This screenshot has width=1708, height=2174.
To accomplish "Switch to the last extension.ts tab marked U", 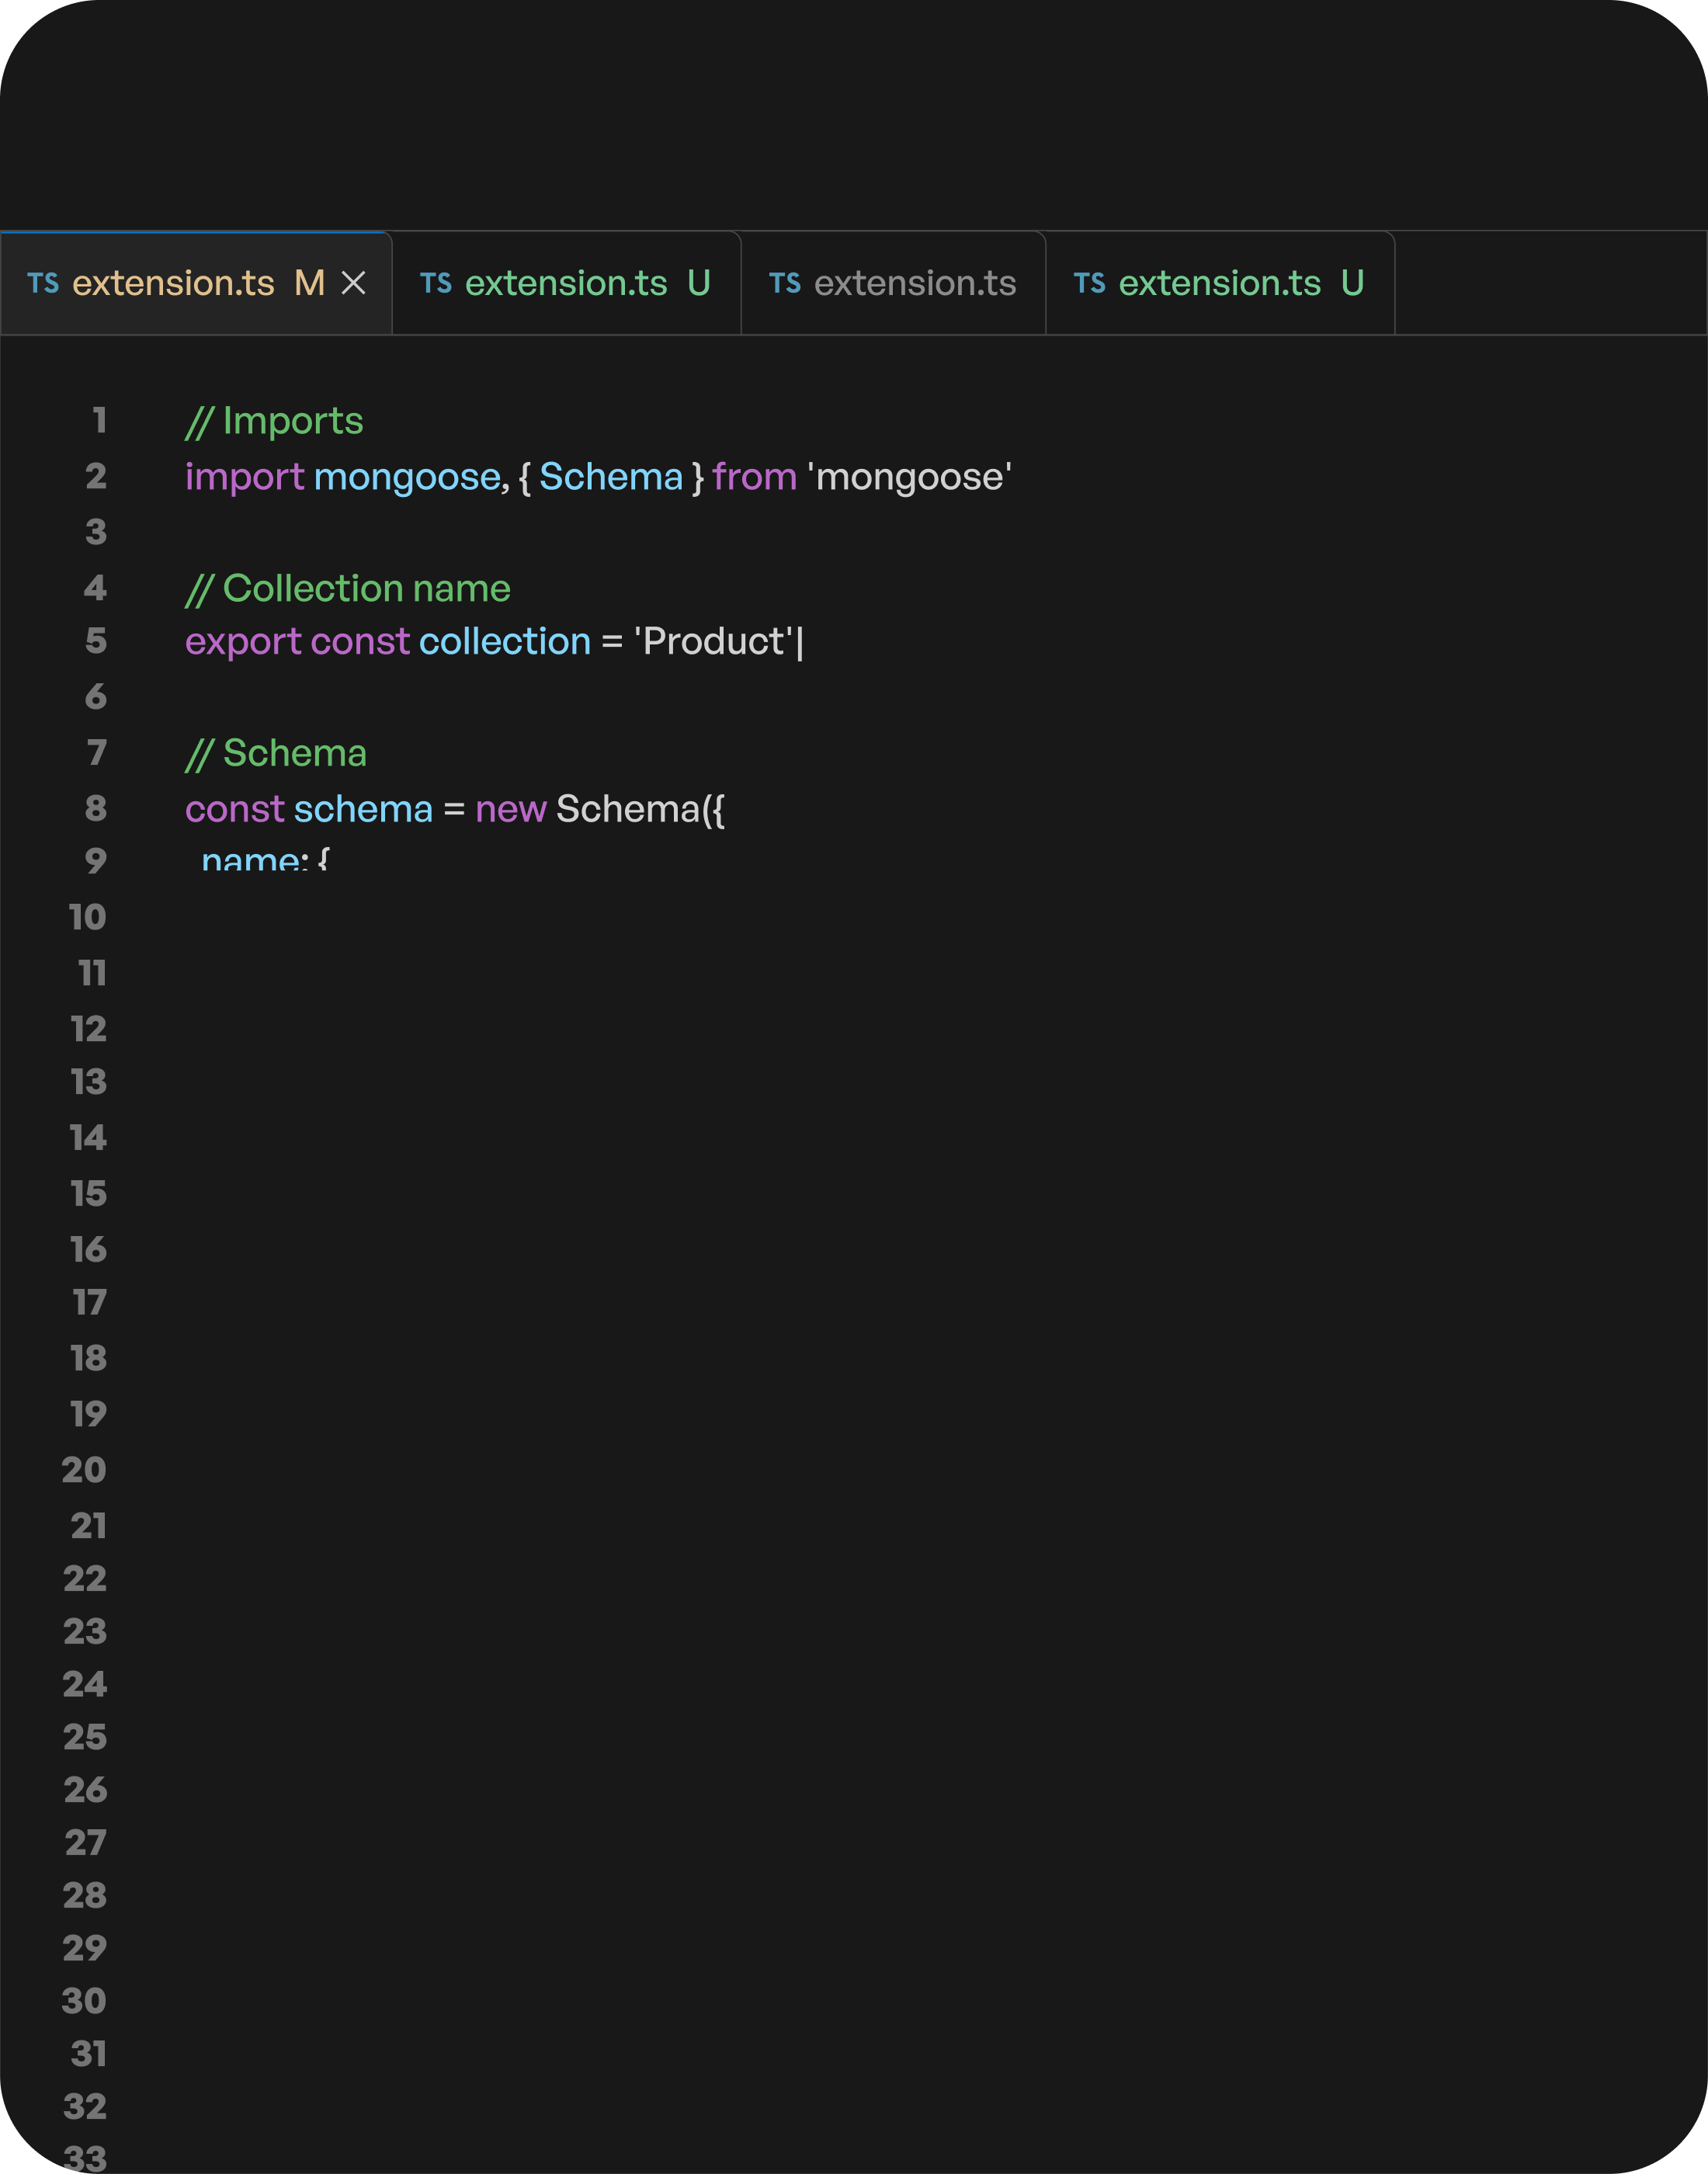I will [1220, 283].
